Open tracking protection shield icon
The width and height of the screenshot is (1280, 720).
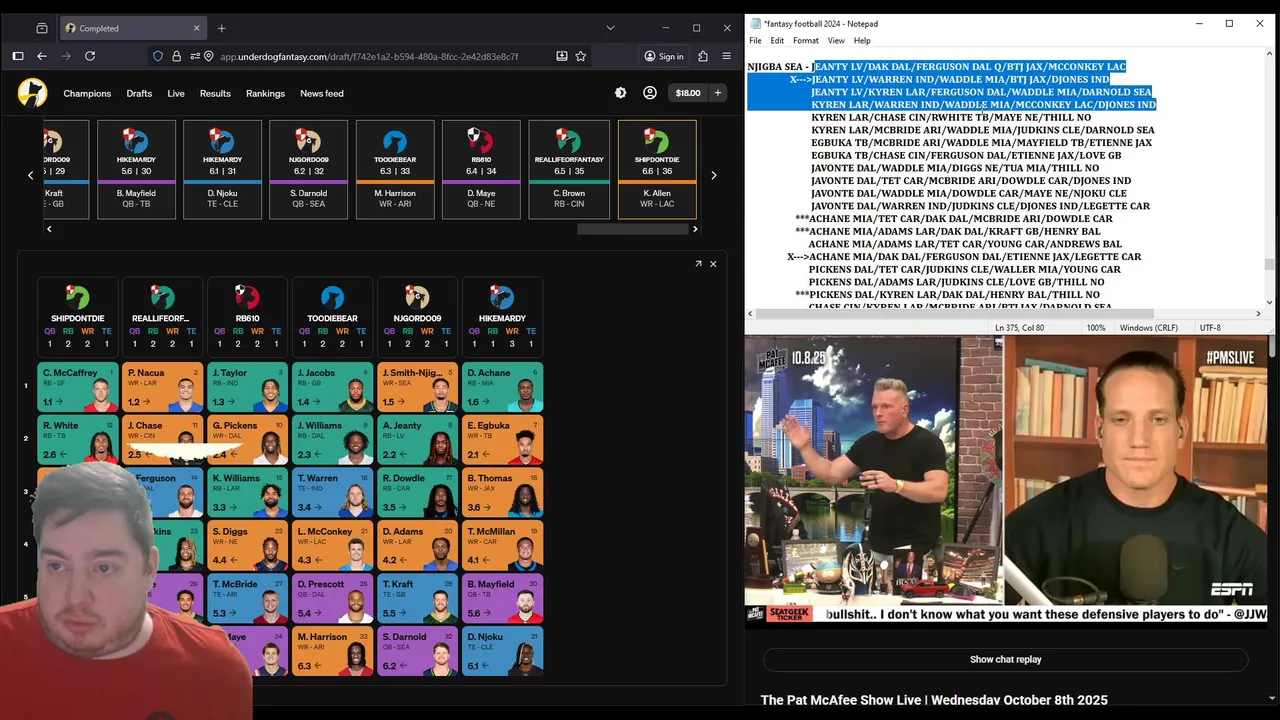158,57
